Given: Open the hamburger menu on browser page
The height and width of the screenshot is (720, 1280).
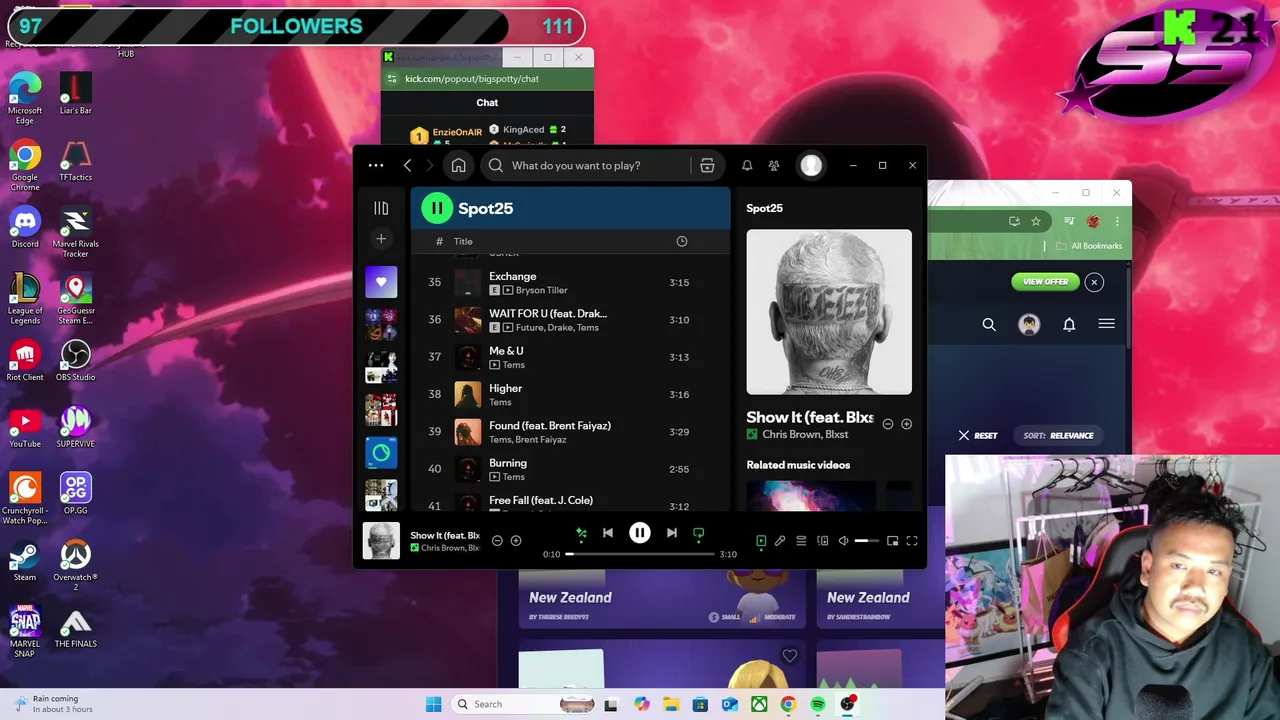Looking at the screenshot, I should 1106,324.
